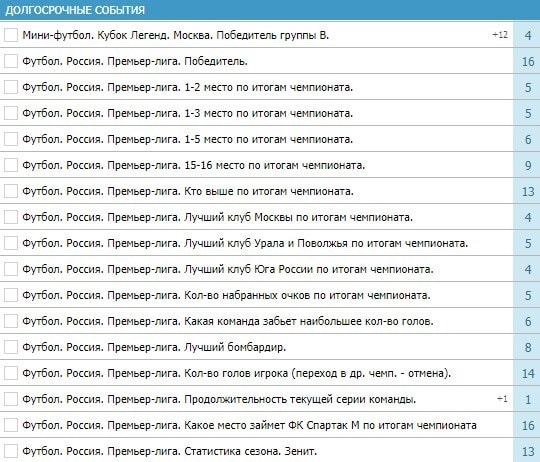
Task: Expand outcomes count 9 for 15-16 место
Action: 528,166
